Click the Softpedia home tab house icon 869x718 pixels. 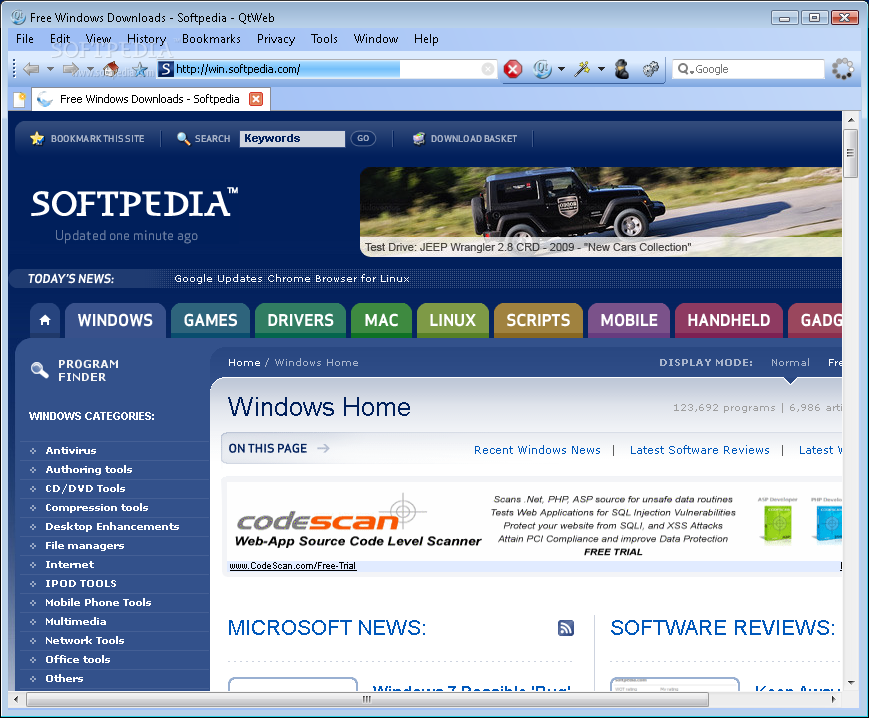(45, 320)
